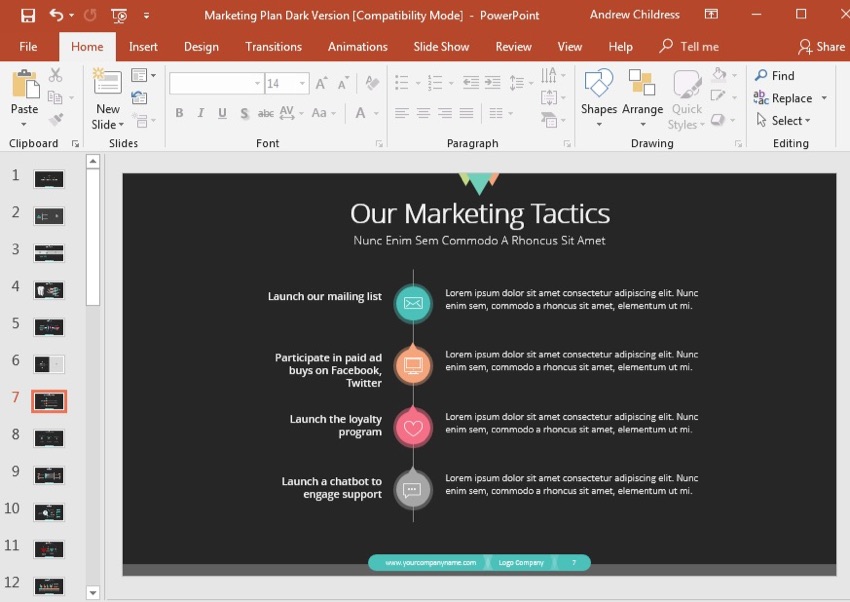
Task: Select center text alignment
Action: click(x=425, y=113)
